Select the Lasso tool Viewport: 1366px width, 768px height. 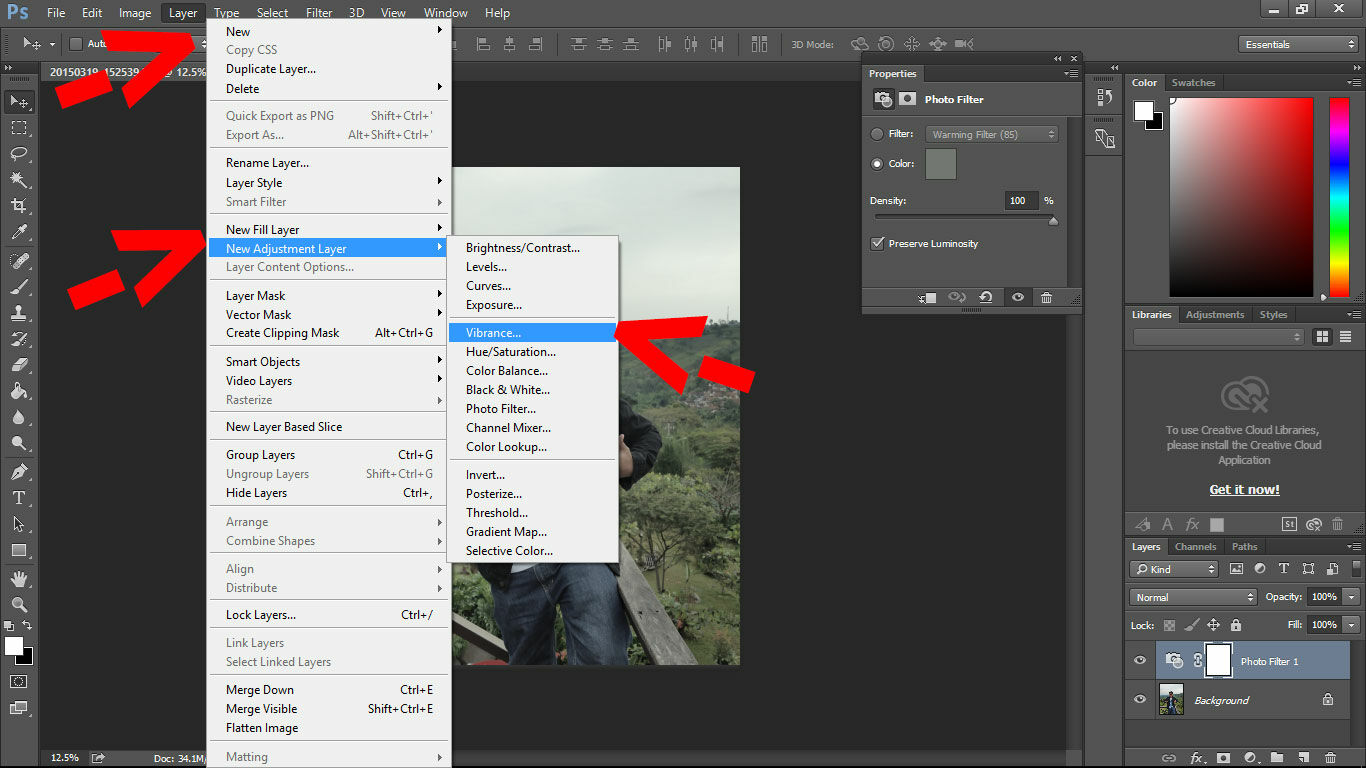[x=18, y=153]
